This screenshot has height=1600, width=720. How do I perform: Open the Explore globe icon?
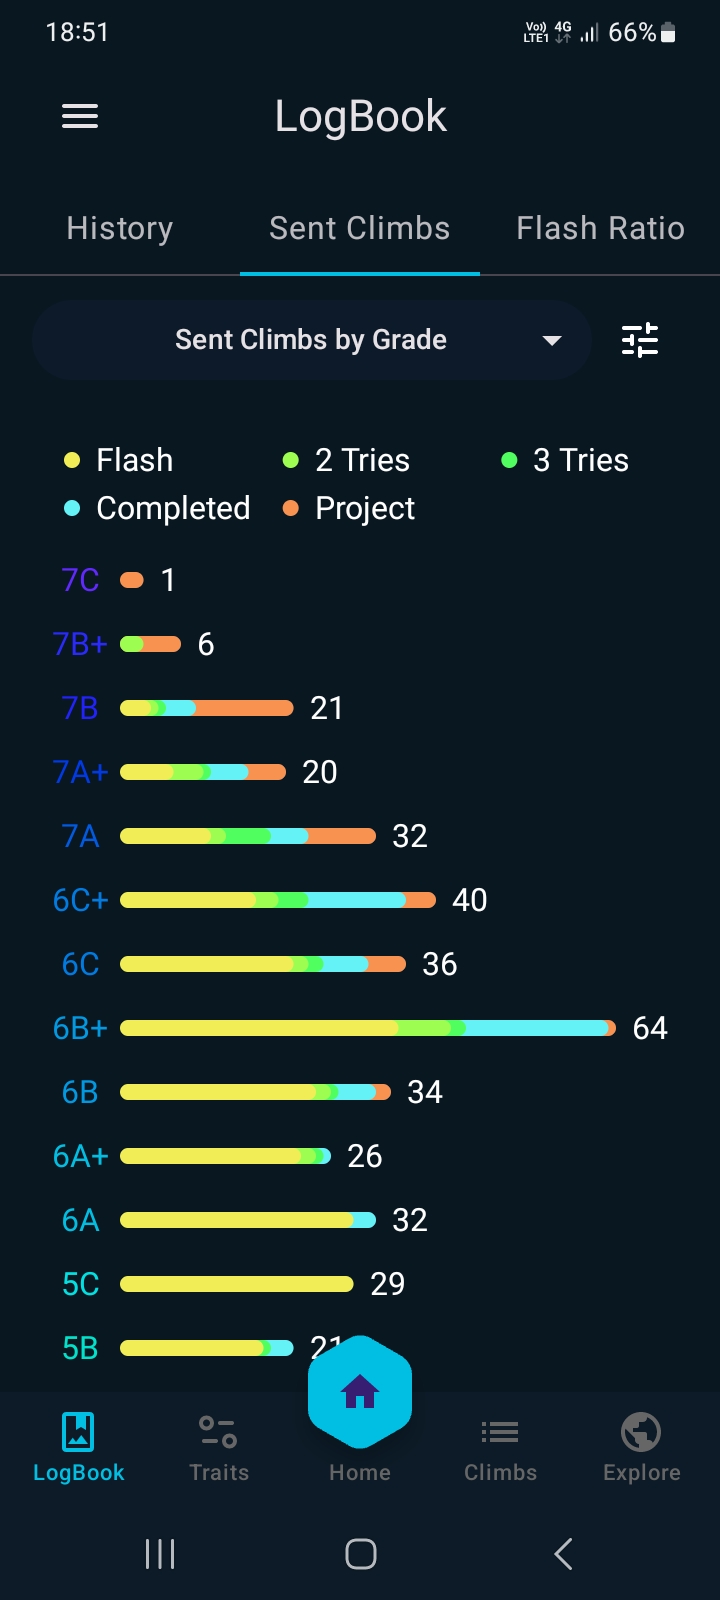click(641, 1432)
